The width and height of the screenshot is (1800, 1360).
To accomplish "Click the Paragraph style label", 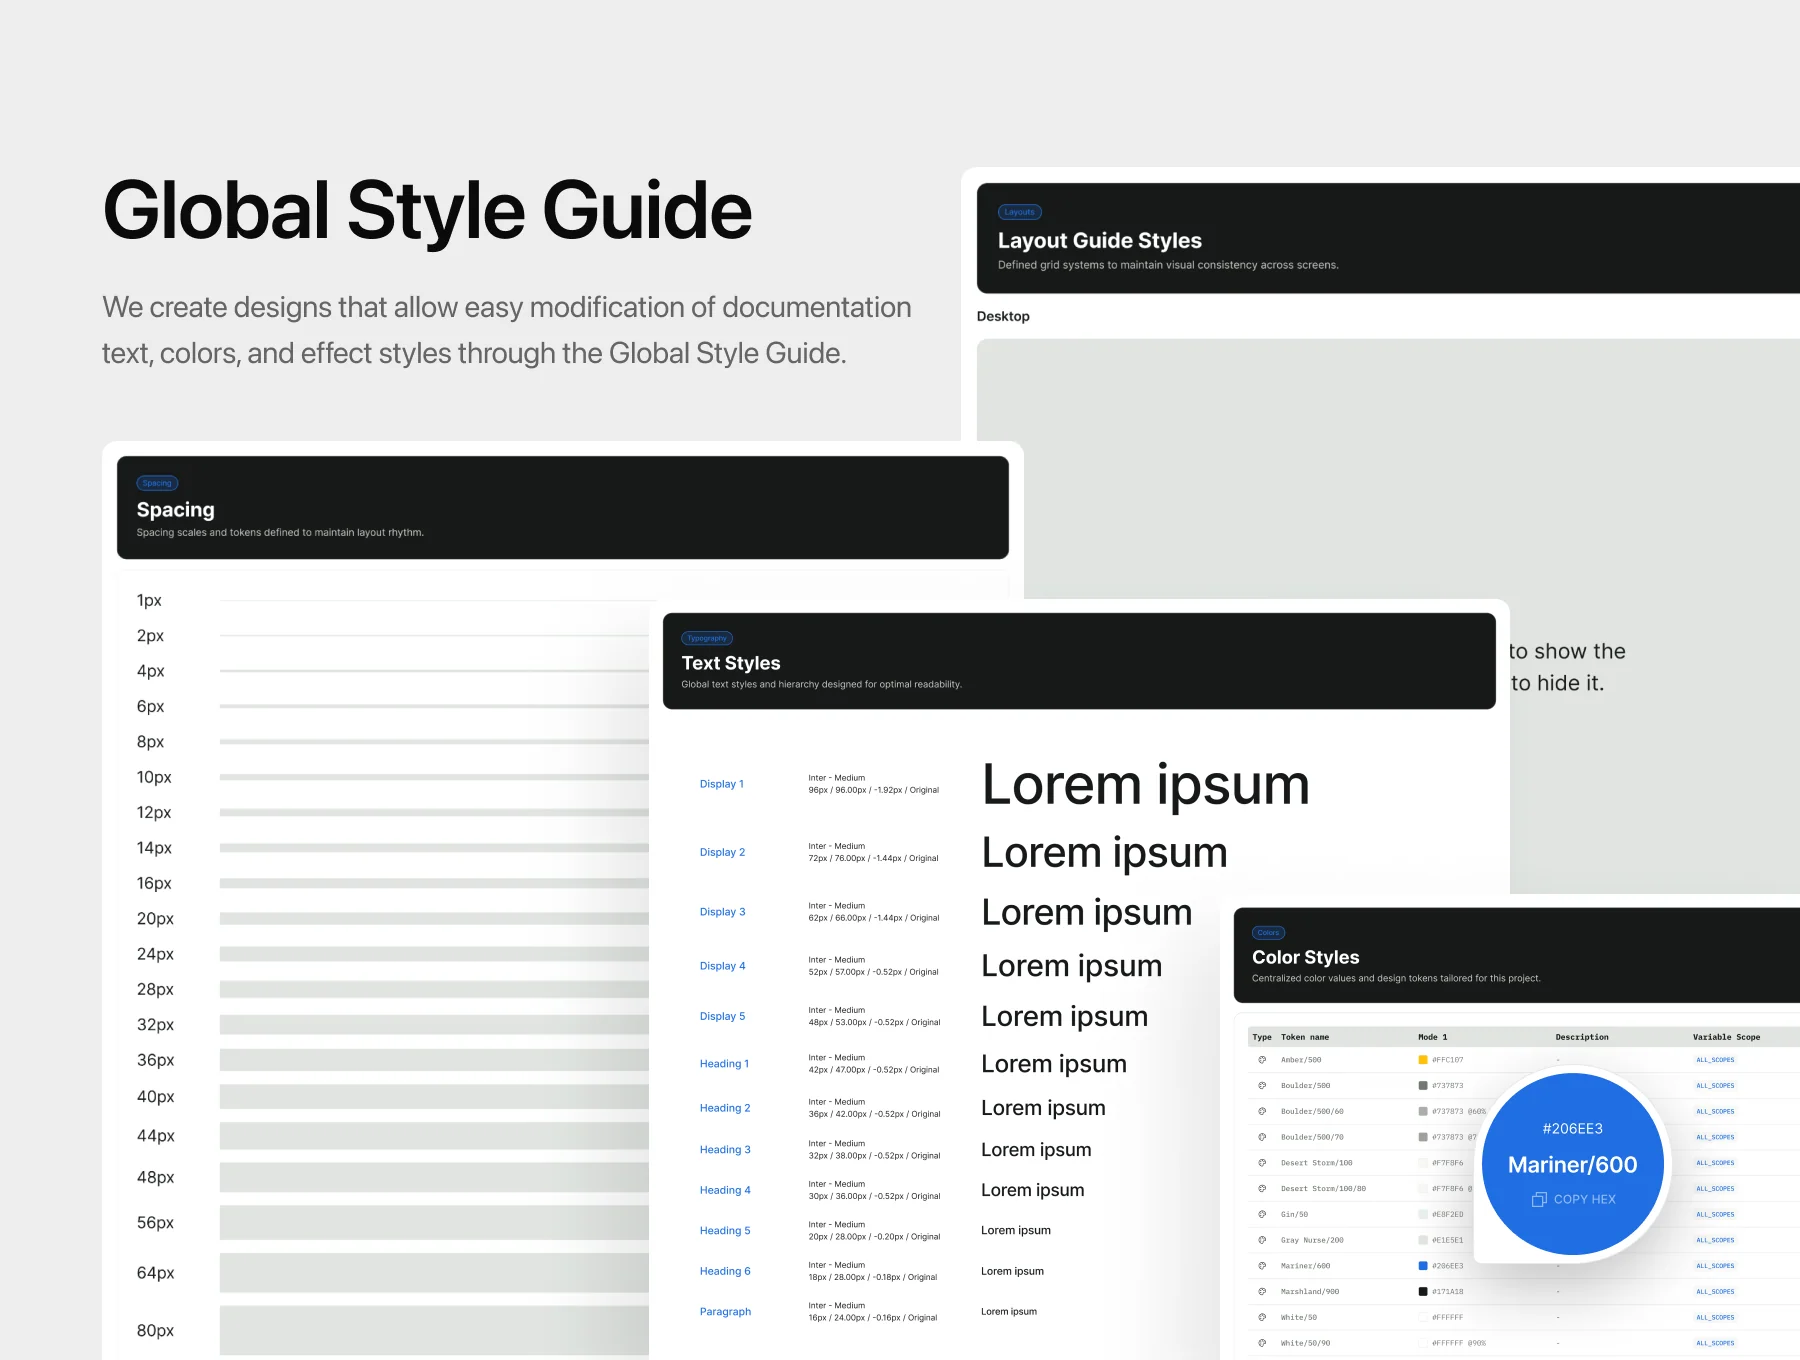I will [x=725, y=1312].
